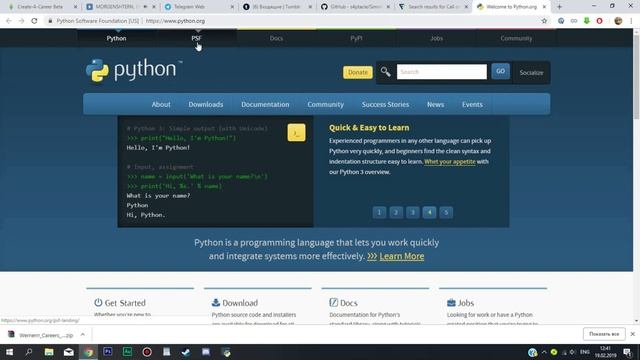The width and height of the screenshot is (640, 360).
Task: Click the red record icon on taskbar
Action: tap(147, 352)
